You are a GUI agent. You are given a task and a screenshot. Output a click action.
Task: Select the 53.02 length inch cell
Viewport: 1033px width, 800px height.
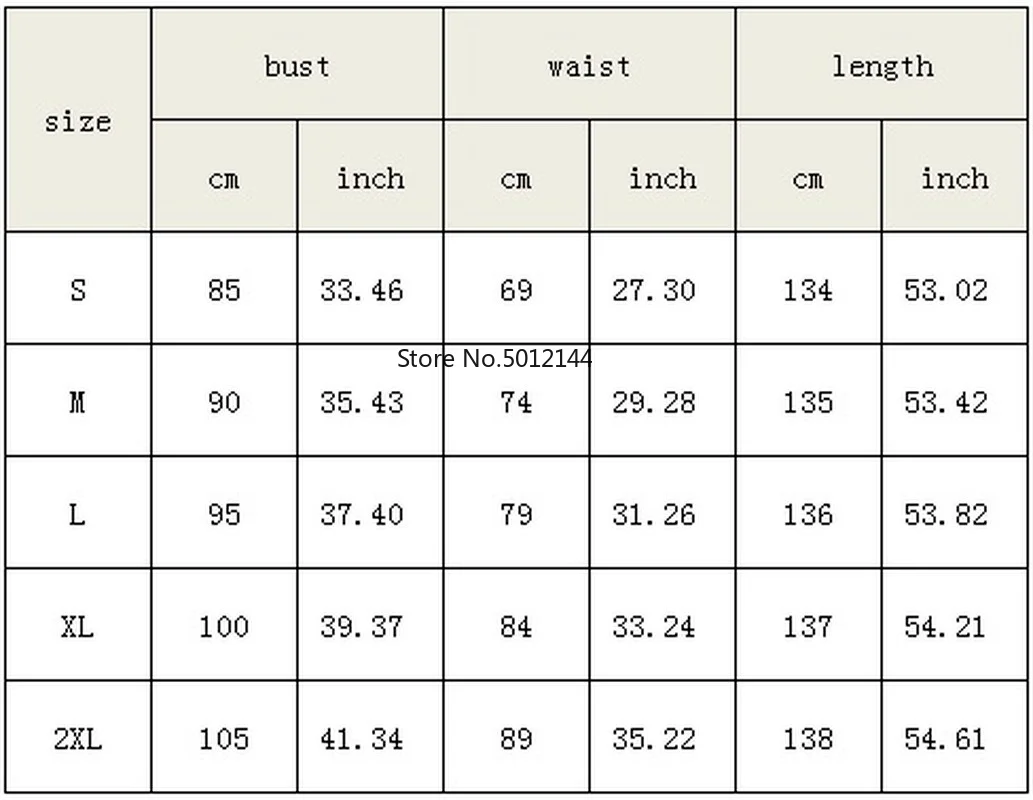946,290
